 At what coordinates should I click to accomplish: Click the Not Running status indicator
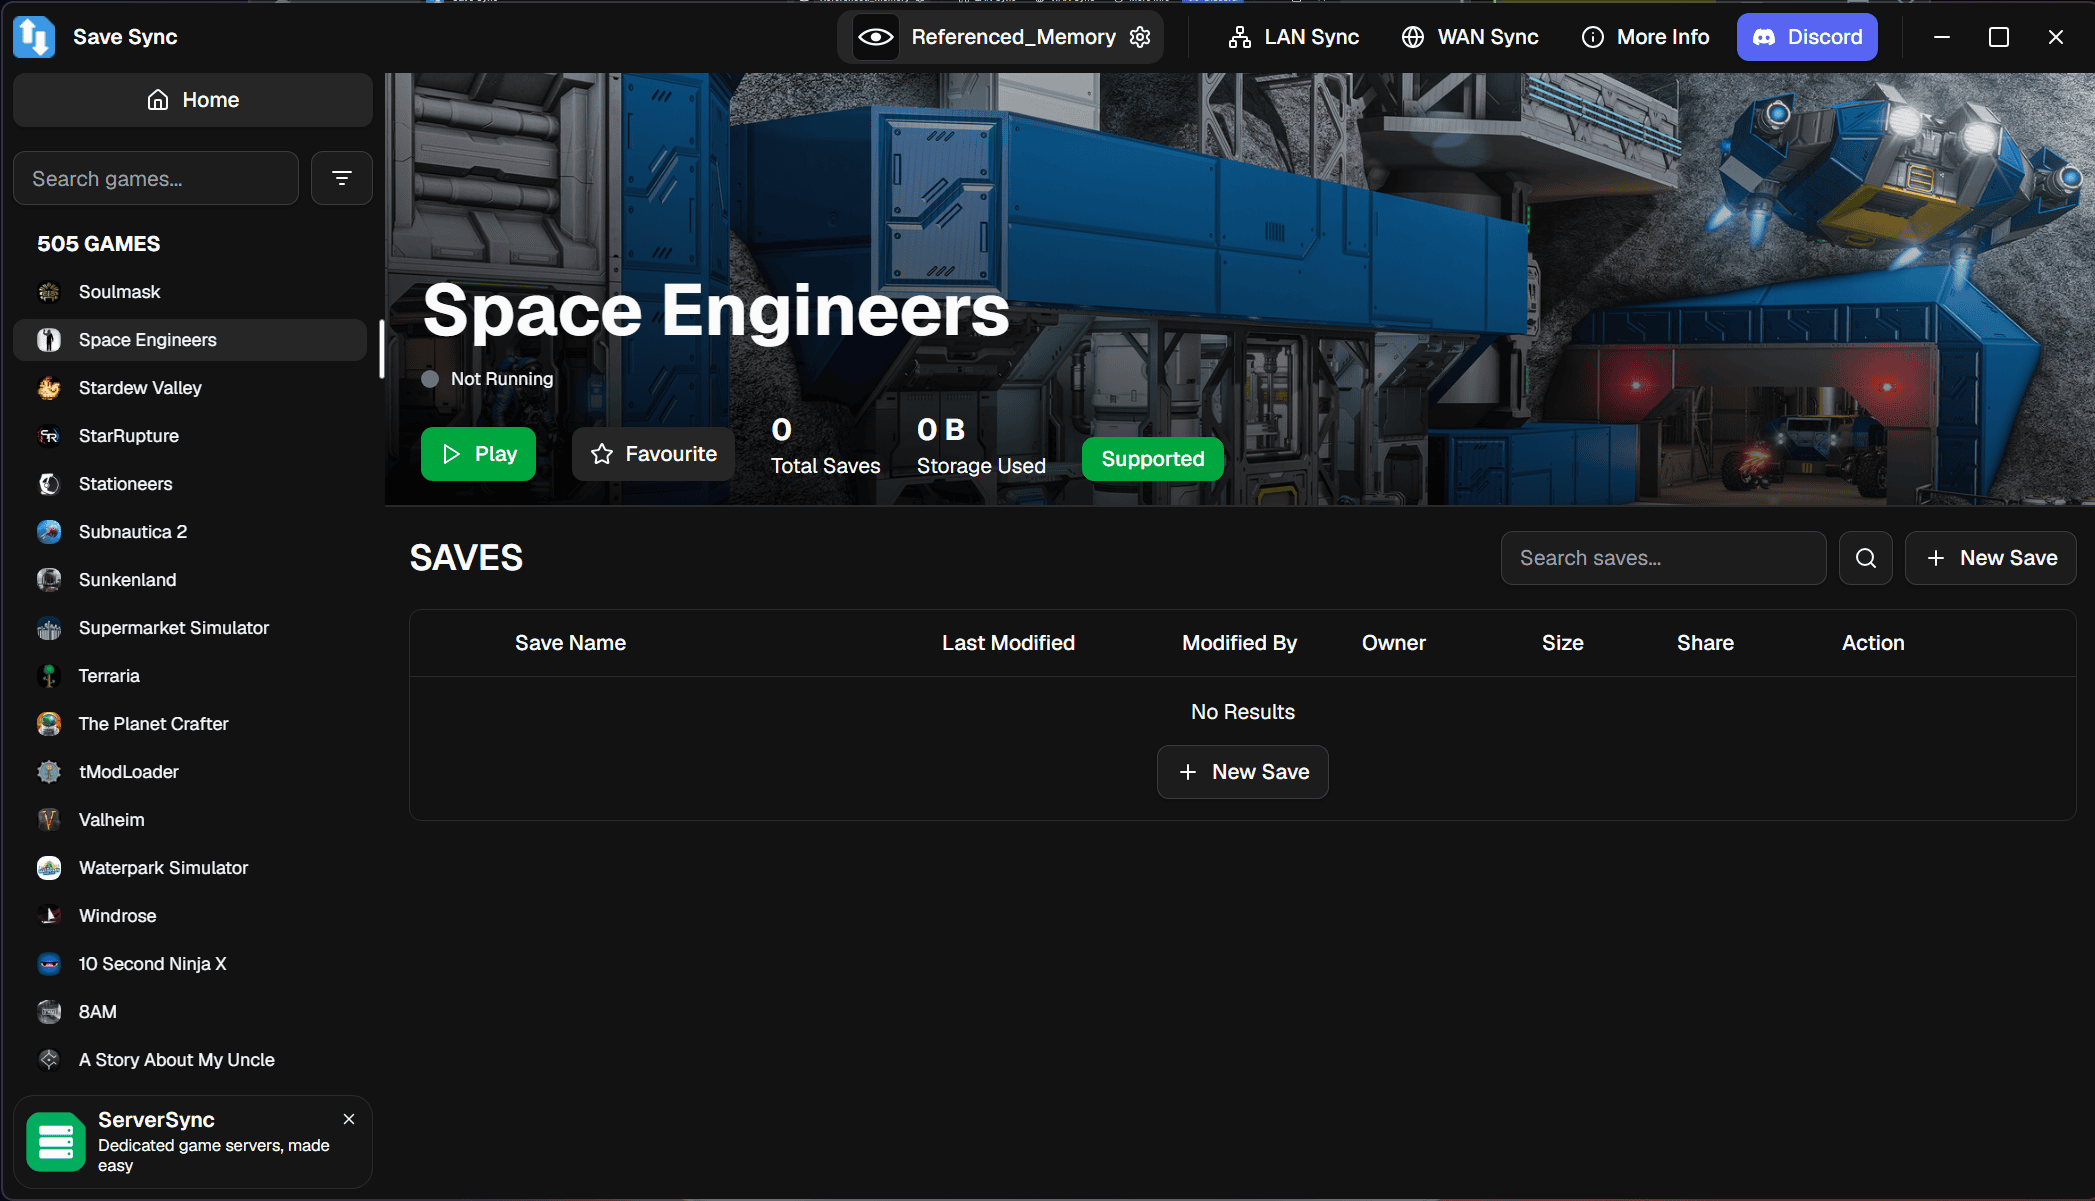487,379
